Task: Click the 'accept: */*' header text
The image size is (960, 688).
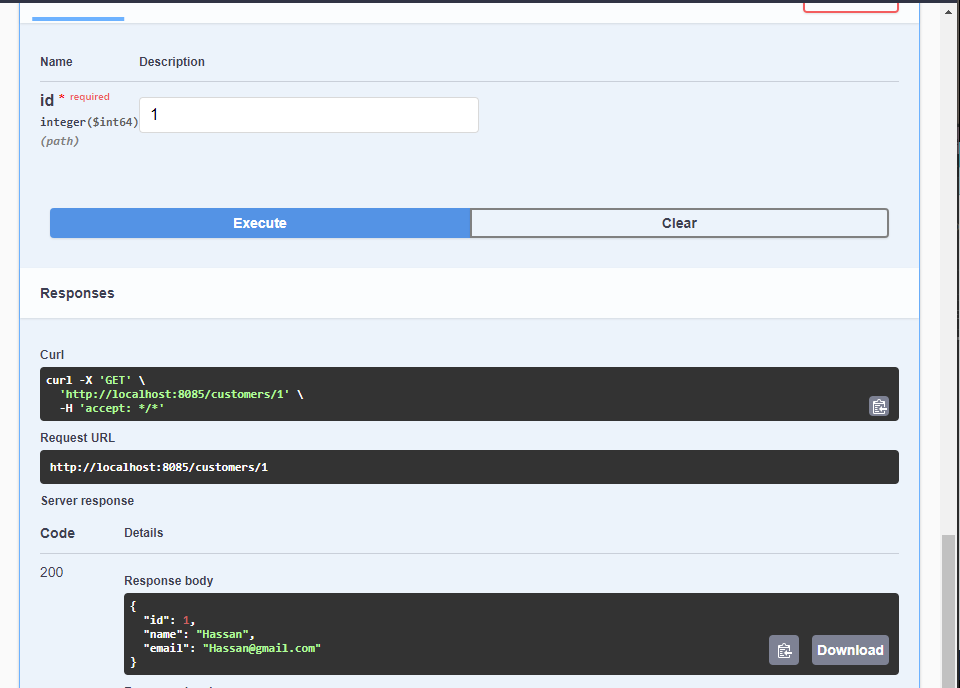Action: pyautogui.click(x=122, y=408)
